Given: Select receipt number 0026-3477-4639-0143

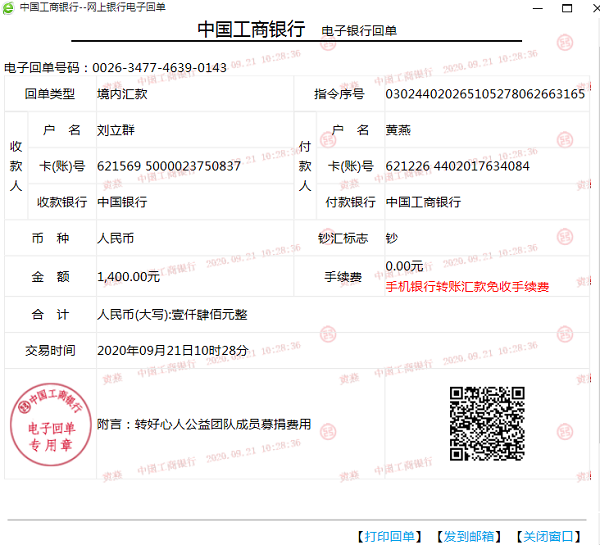Looking at the screenshot, I should point(160,68).
